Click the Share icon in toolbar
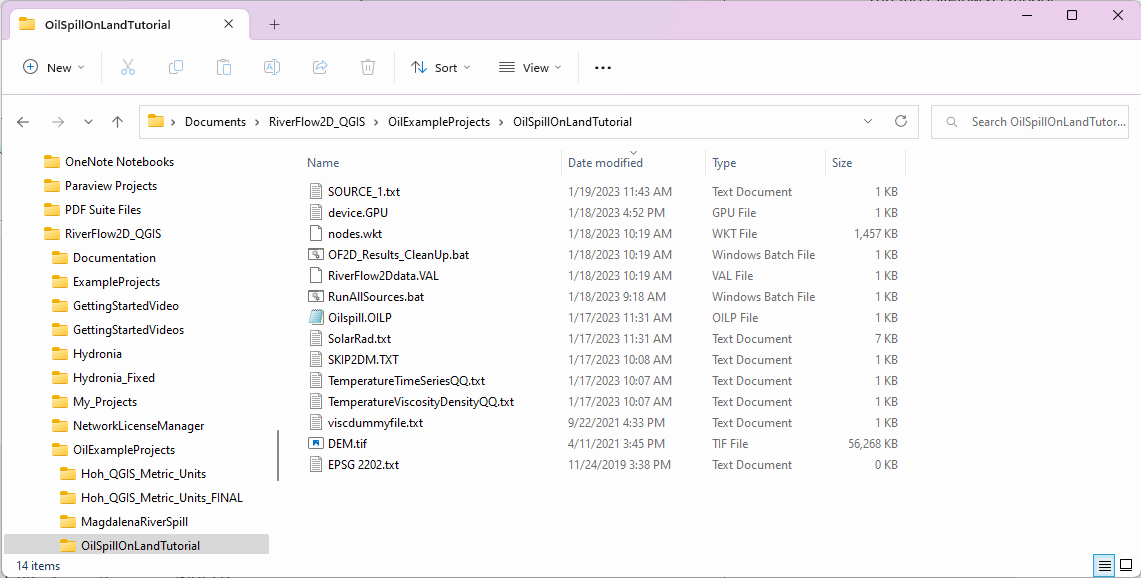Screen dimensions: 1141x578 [x=320, y=68]
